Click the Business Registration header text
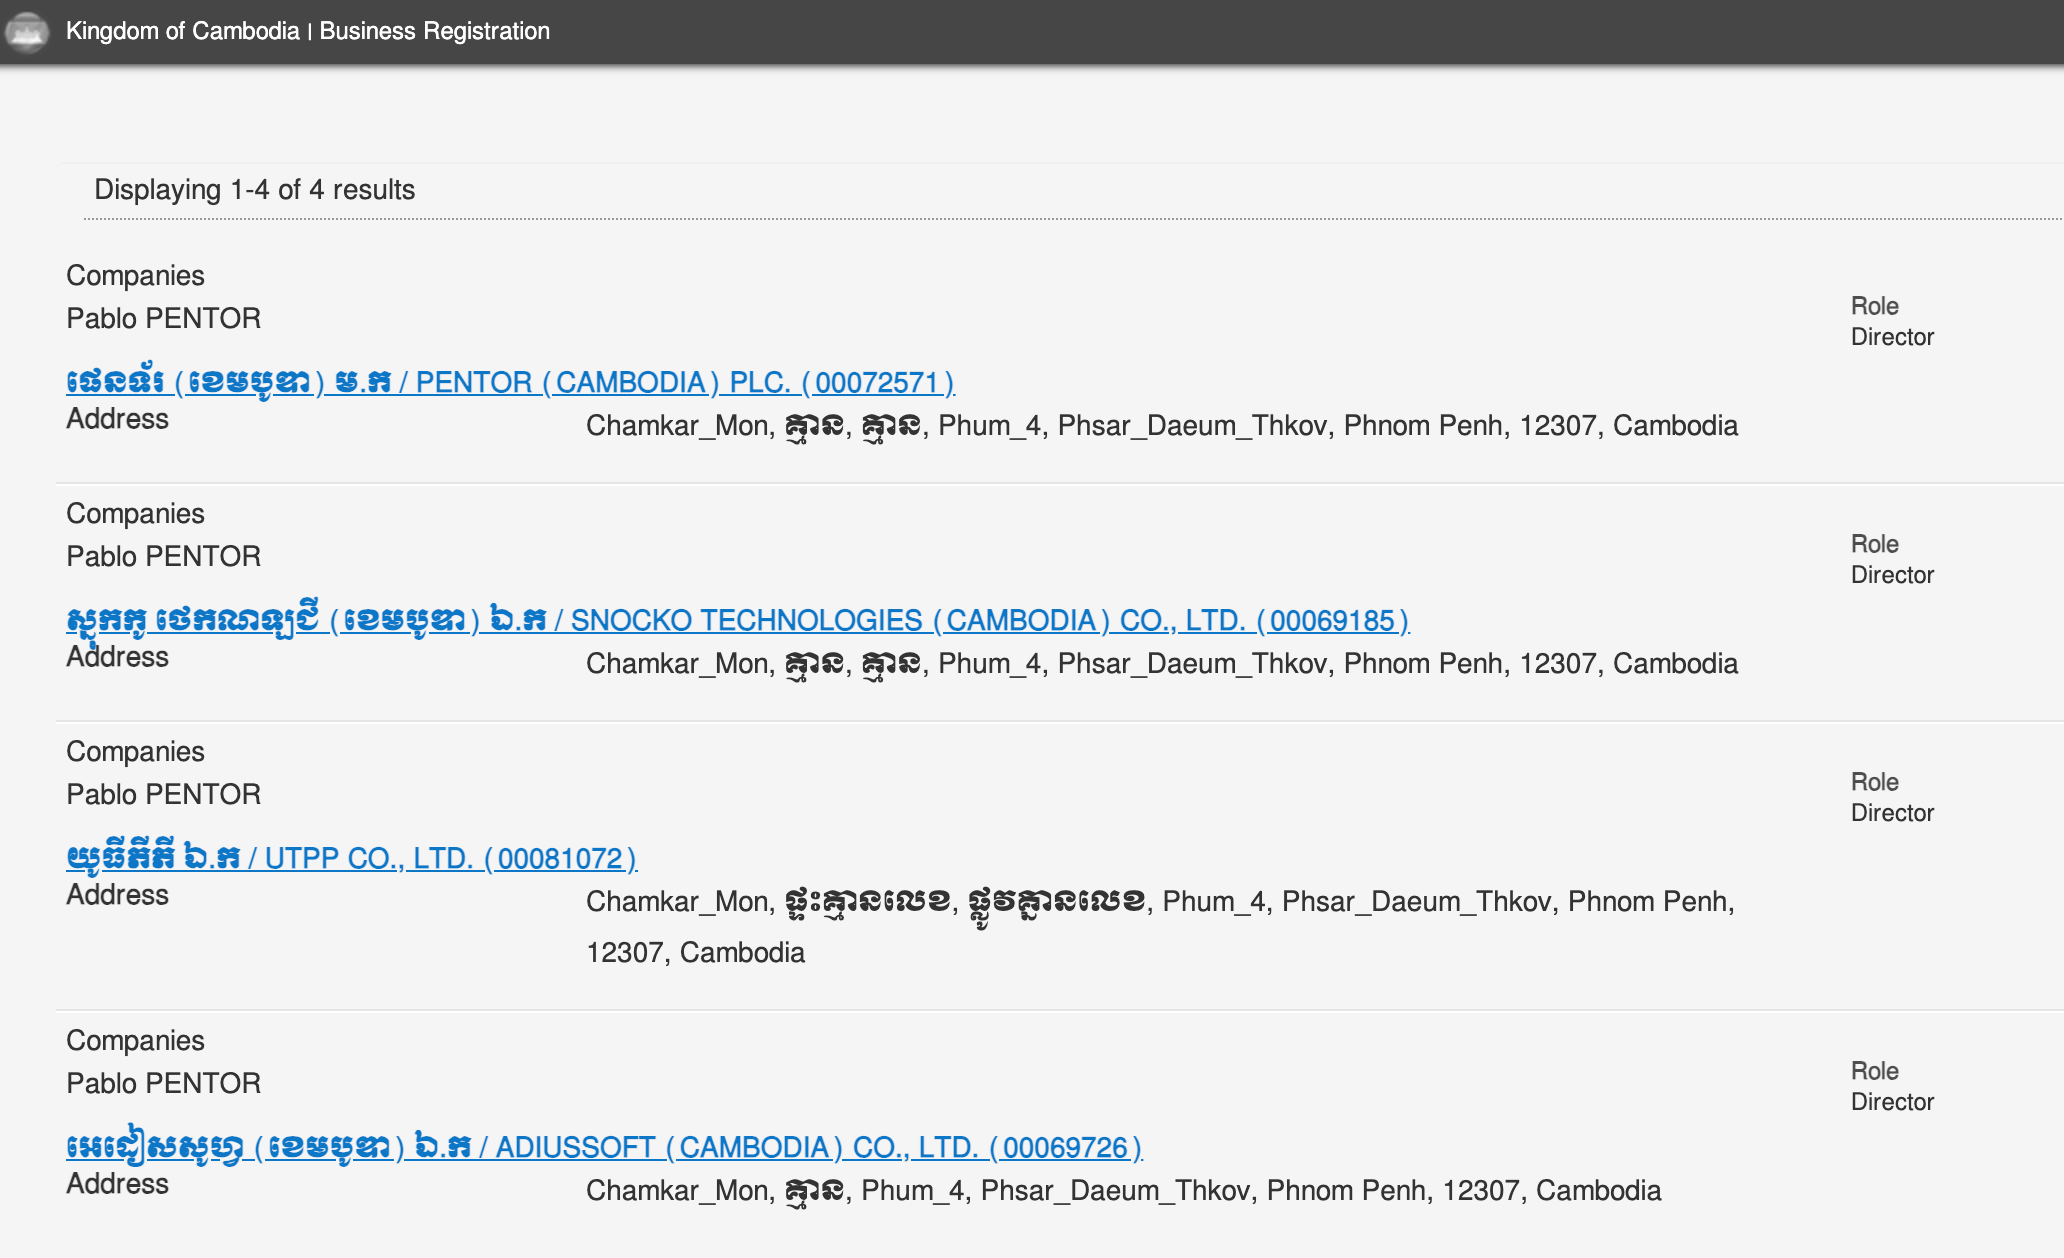Image resolution: width=2064 pixels, height=1258 pixels. 434,31
